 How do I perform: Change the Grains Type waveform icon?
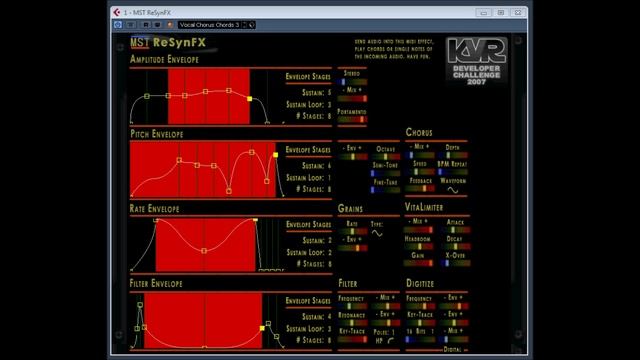pyautogui.click(x=377, y=233)
